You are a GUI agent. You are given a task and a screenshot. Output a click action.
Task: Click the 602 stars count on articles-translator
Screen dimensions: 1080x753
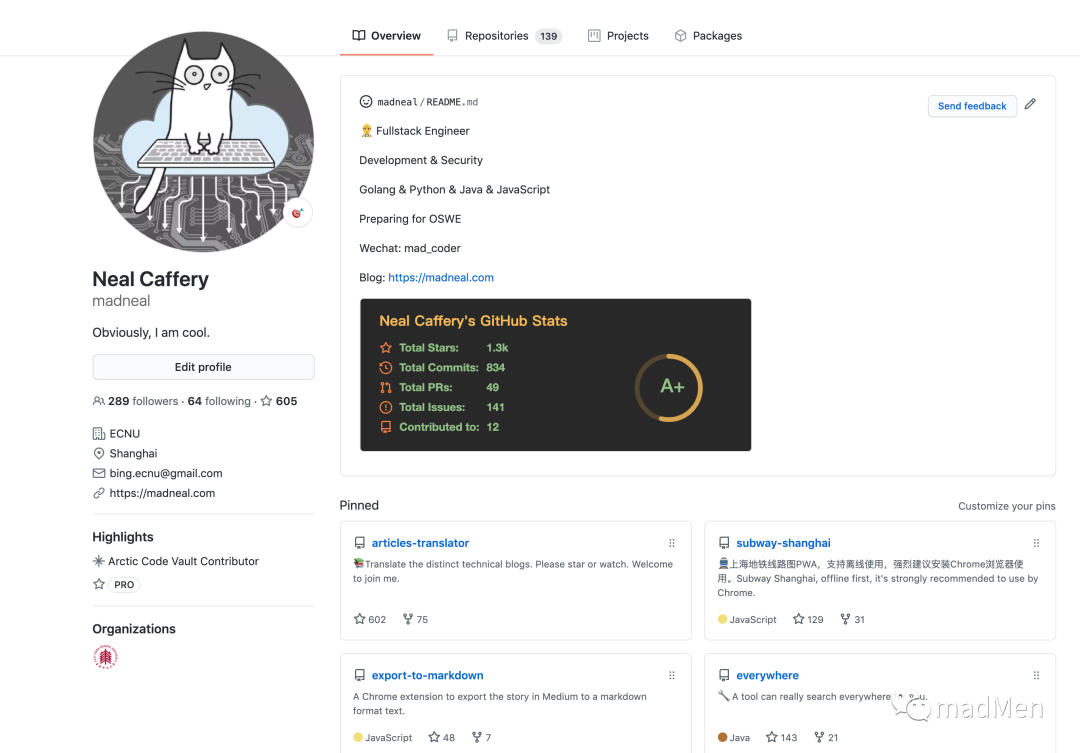(x=370, y=619)
